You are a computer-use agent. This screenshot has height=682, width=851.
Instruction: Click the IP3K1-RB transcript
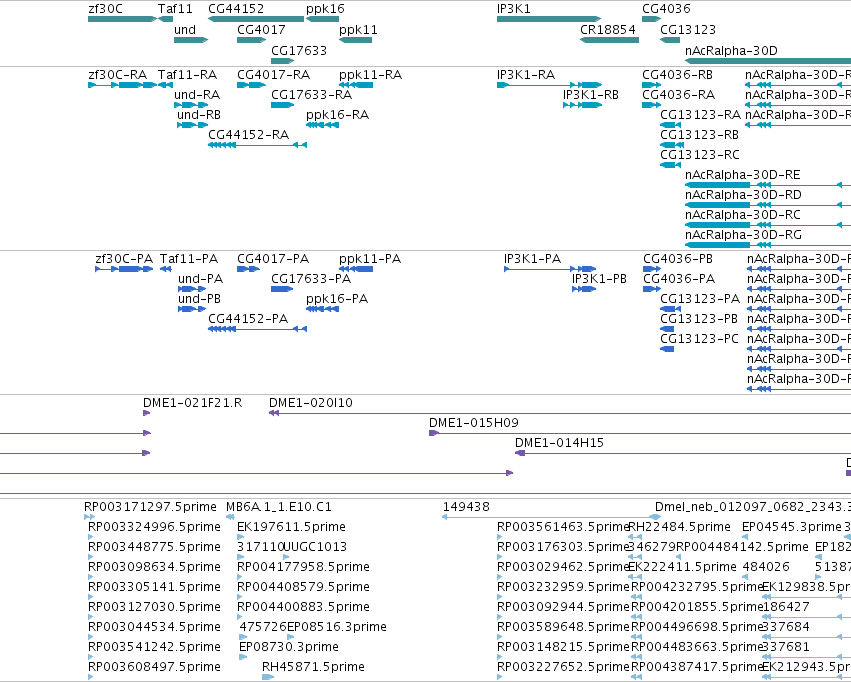click(582, 105)
